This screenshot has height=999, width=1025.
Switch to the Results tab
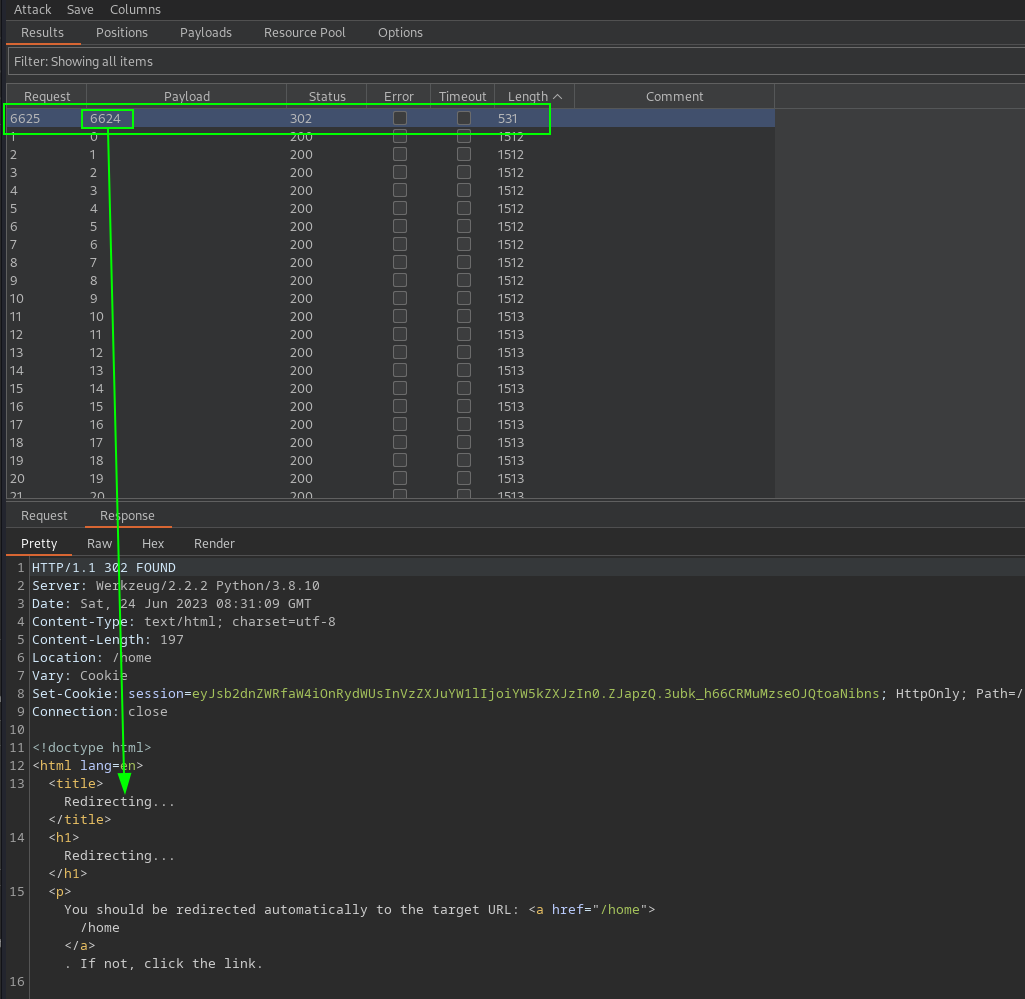coord(42,33)
